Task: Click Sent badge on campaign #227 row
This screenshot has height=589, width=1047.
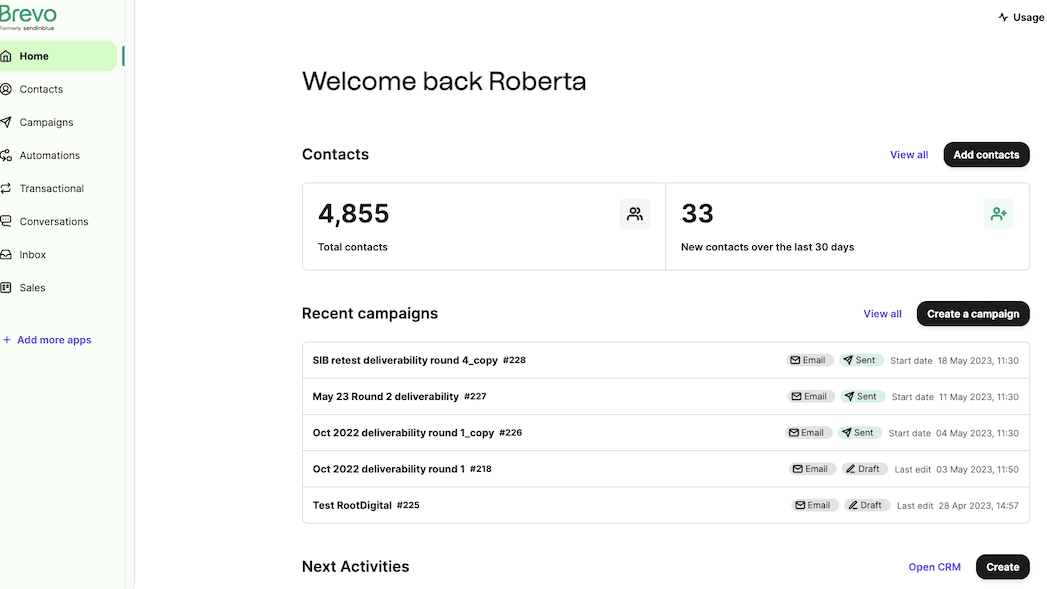Action: pyautogui.click(x=862, y=396)
